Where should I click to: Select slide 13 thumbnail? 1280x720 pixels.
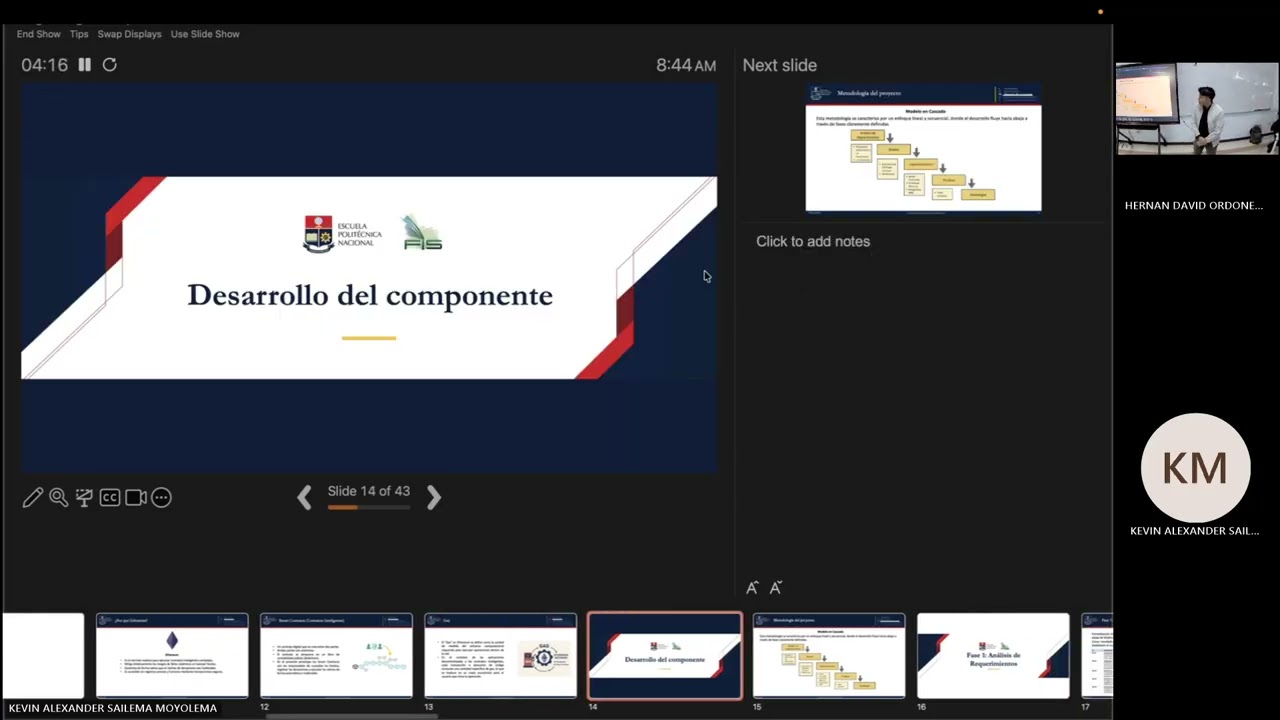[500, 655]
